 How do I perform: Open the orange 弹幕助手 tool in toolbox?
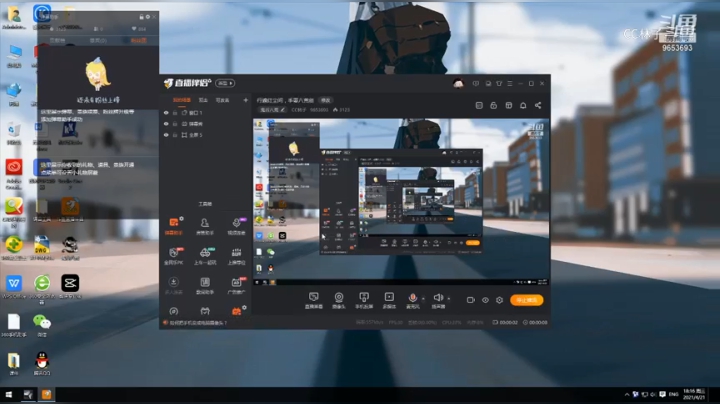(174, 226)
